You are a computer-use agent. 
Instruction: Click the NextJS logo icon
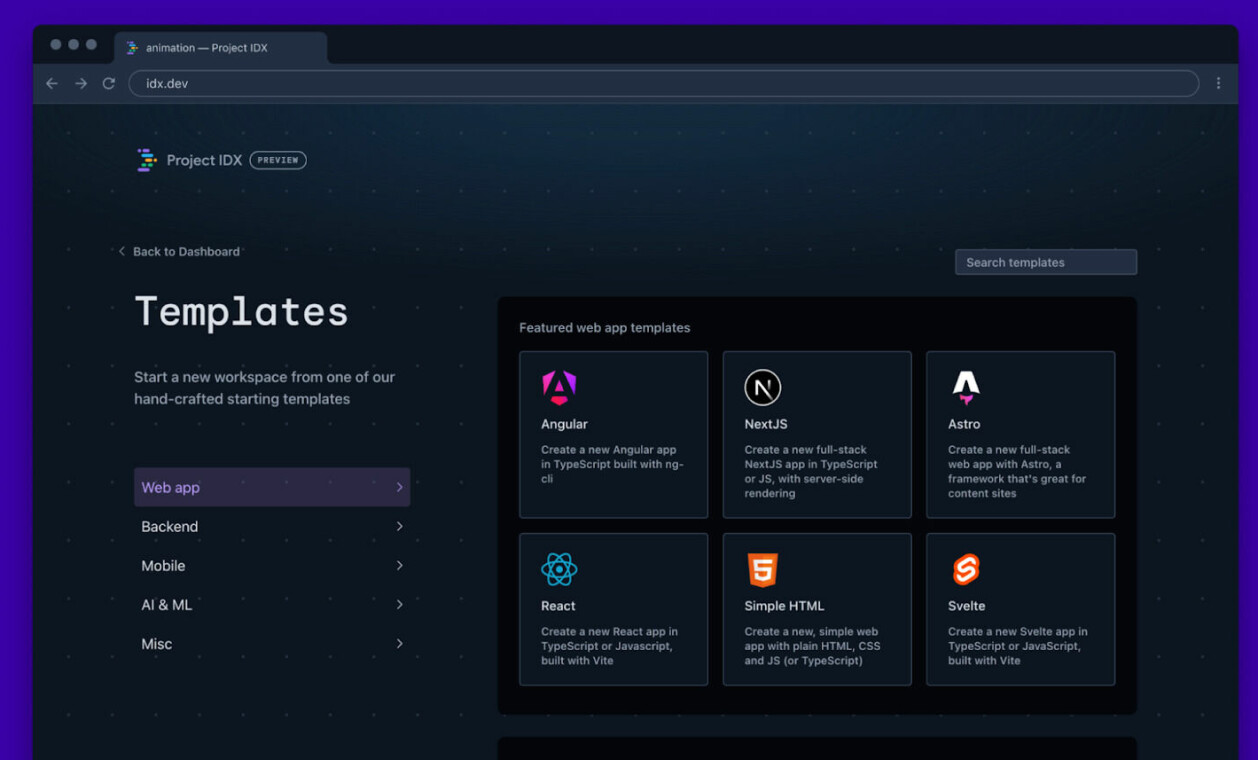(x=763, y=388)
